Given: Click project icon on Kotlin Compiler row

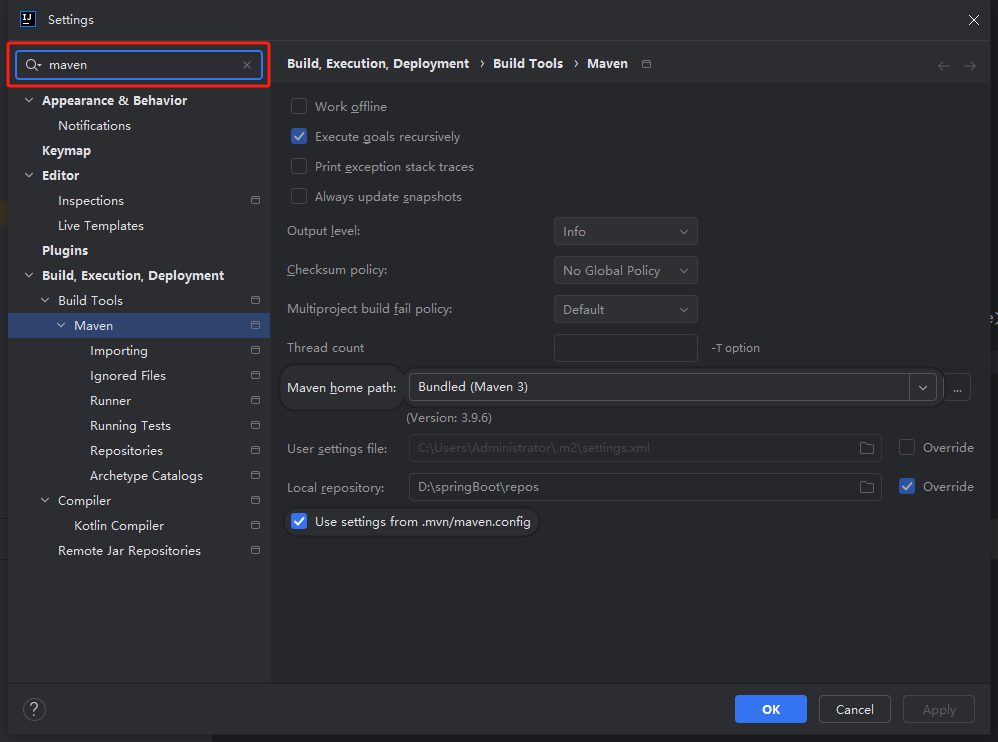Looking at the screenshot, I should [x=255, y=525].
